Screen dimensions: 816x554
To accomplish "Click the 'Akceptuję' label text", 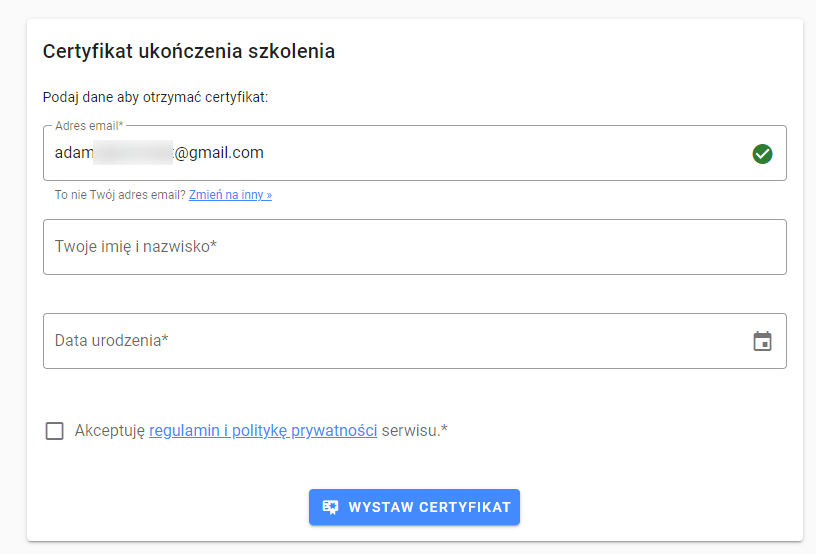I will click(110, 431).
